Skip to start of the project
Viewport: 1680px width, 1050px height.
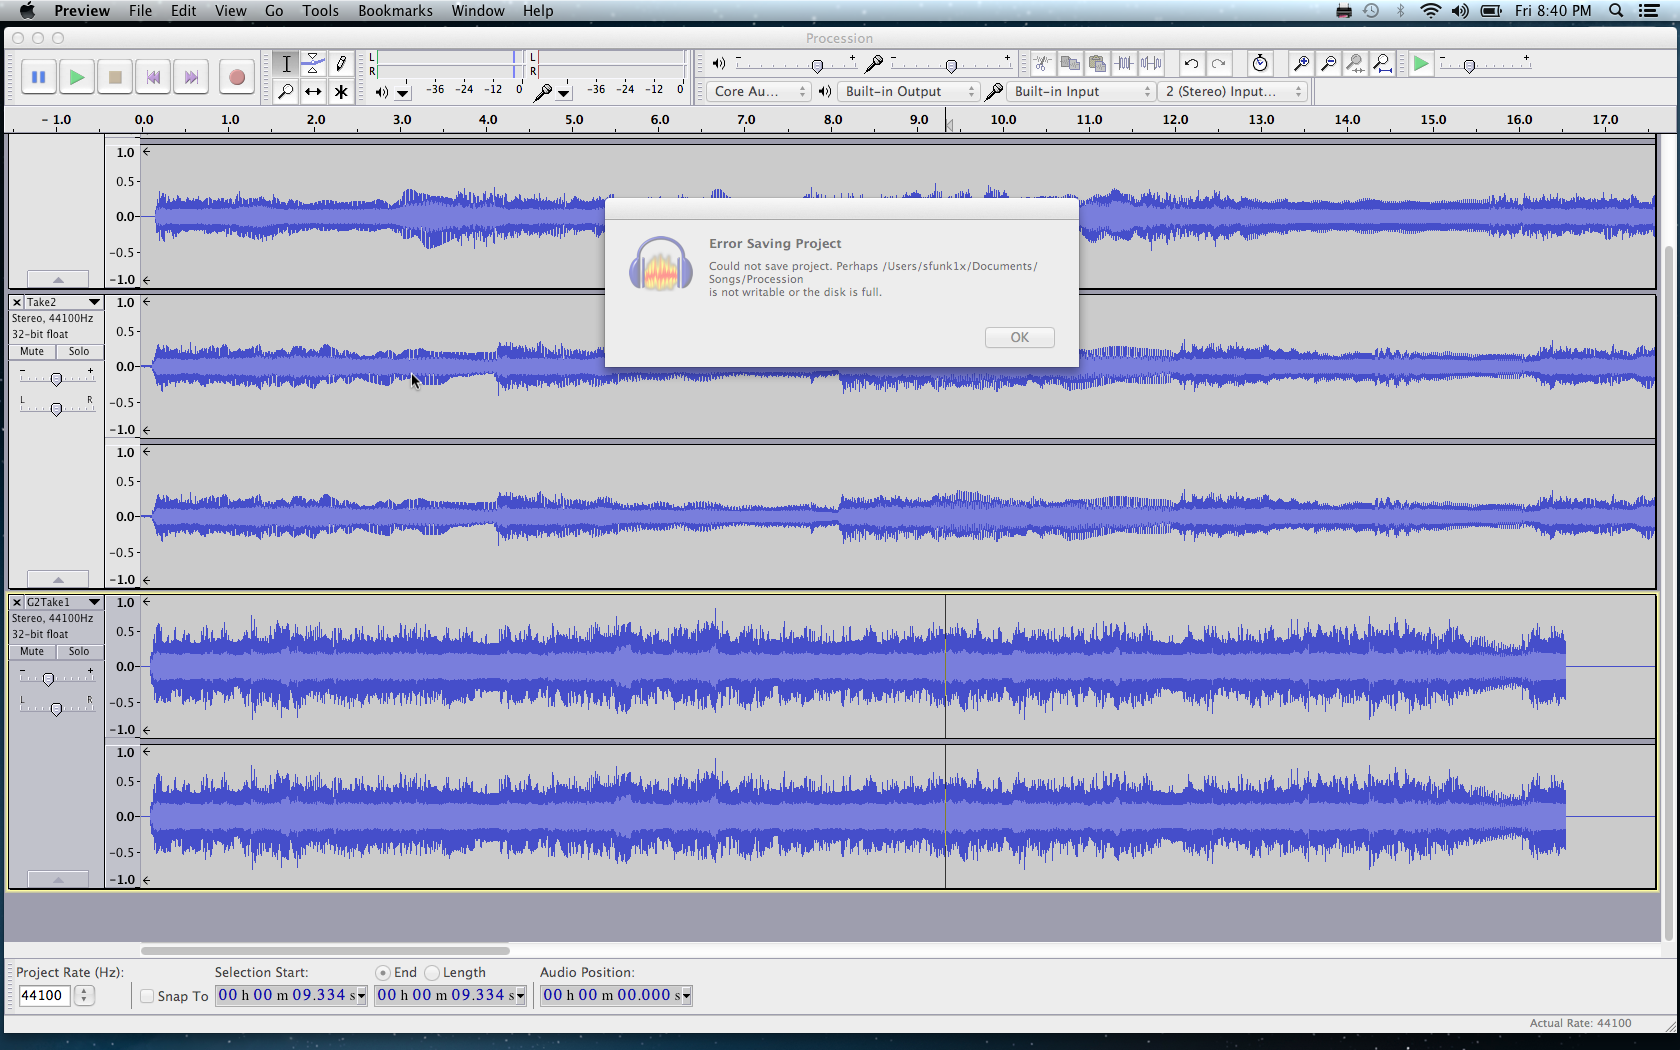point(153,77)
